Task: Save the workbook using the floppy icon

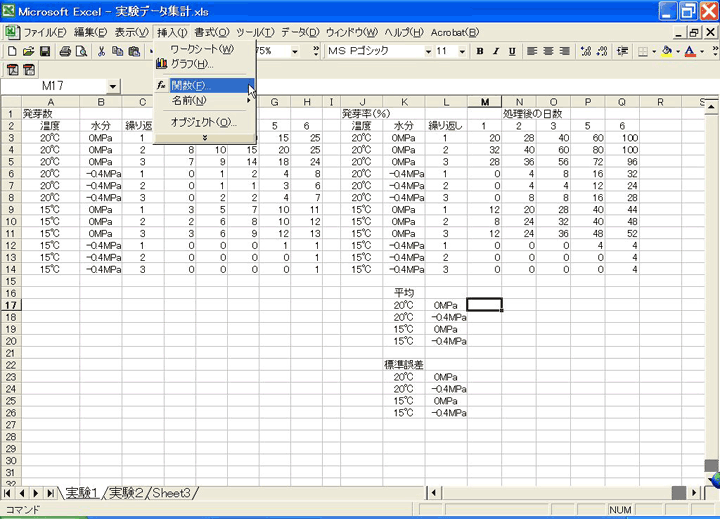Action: 46,51
